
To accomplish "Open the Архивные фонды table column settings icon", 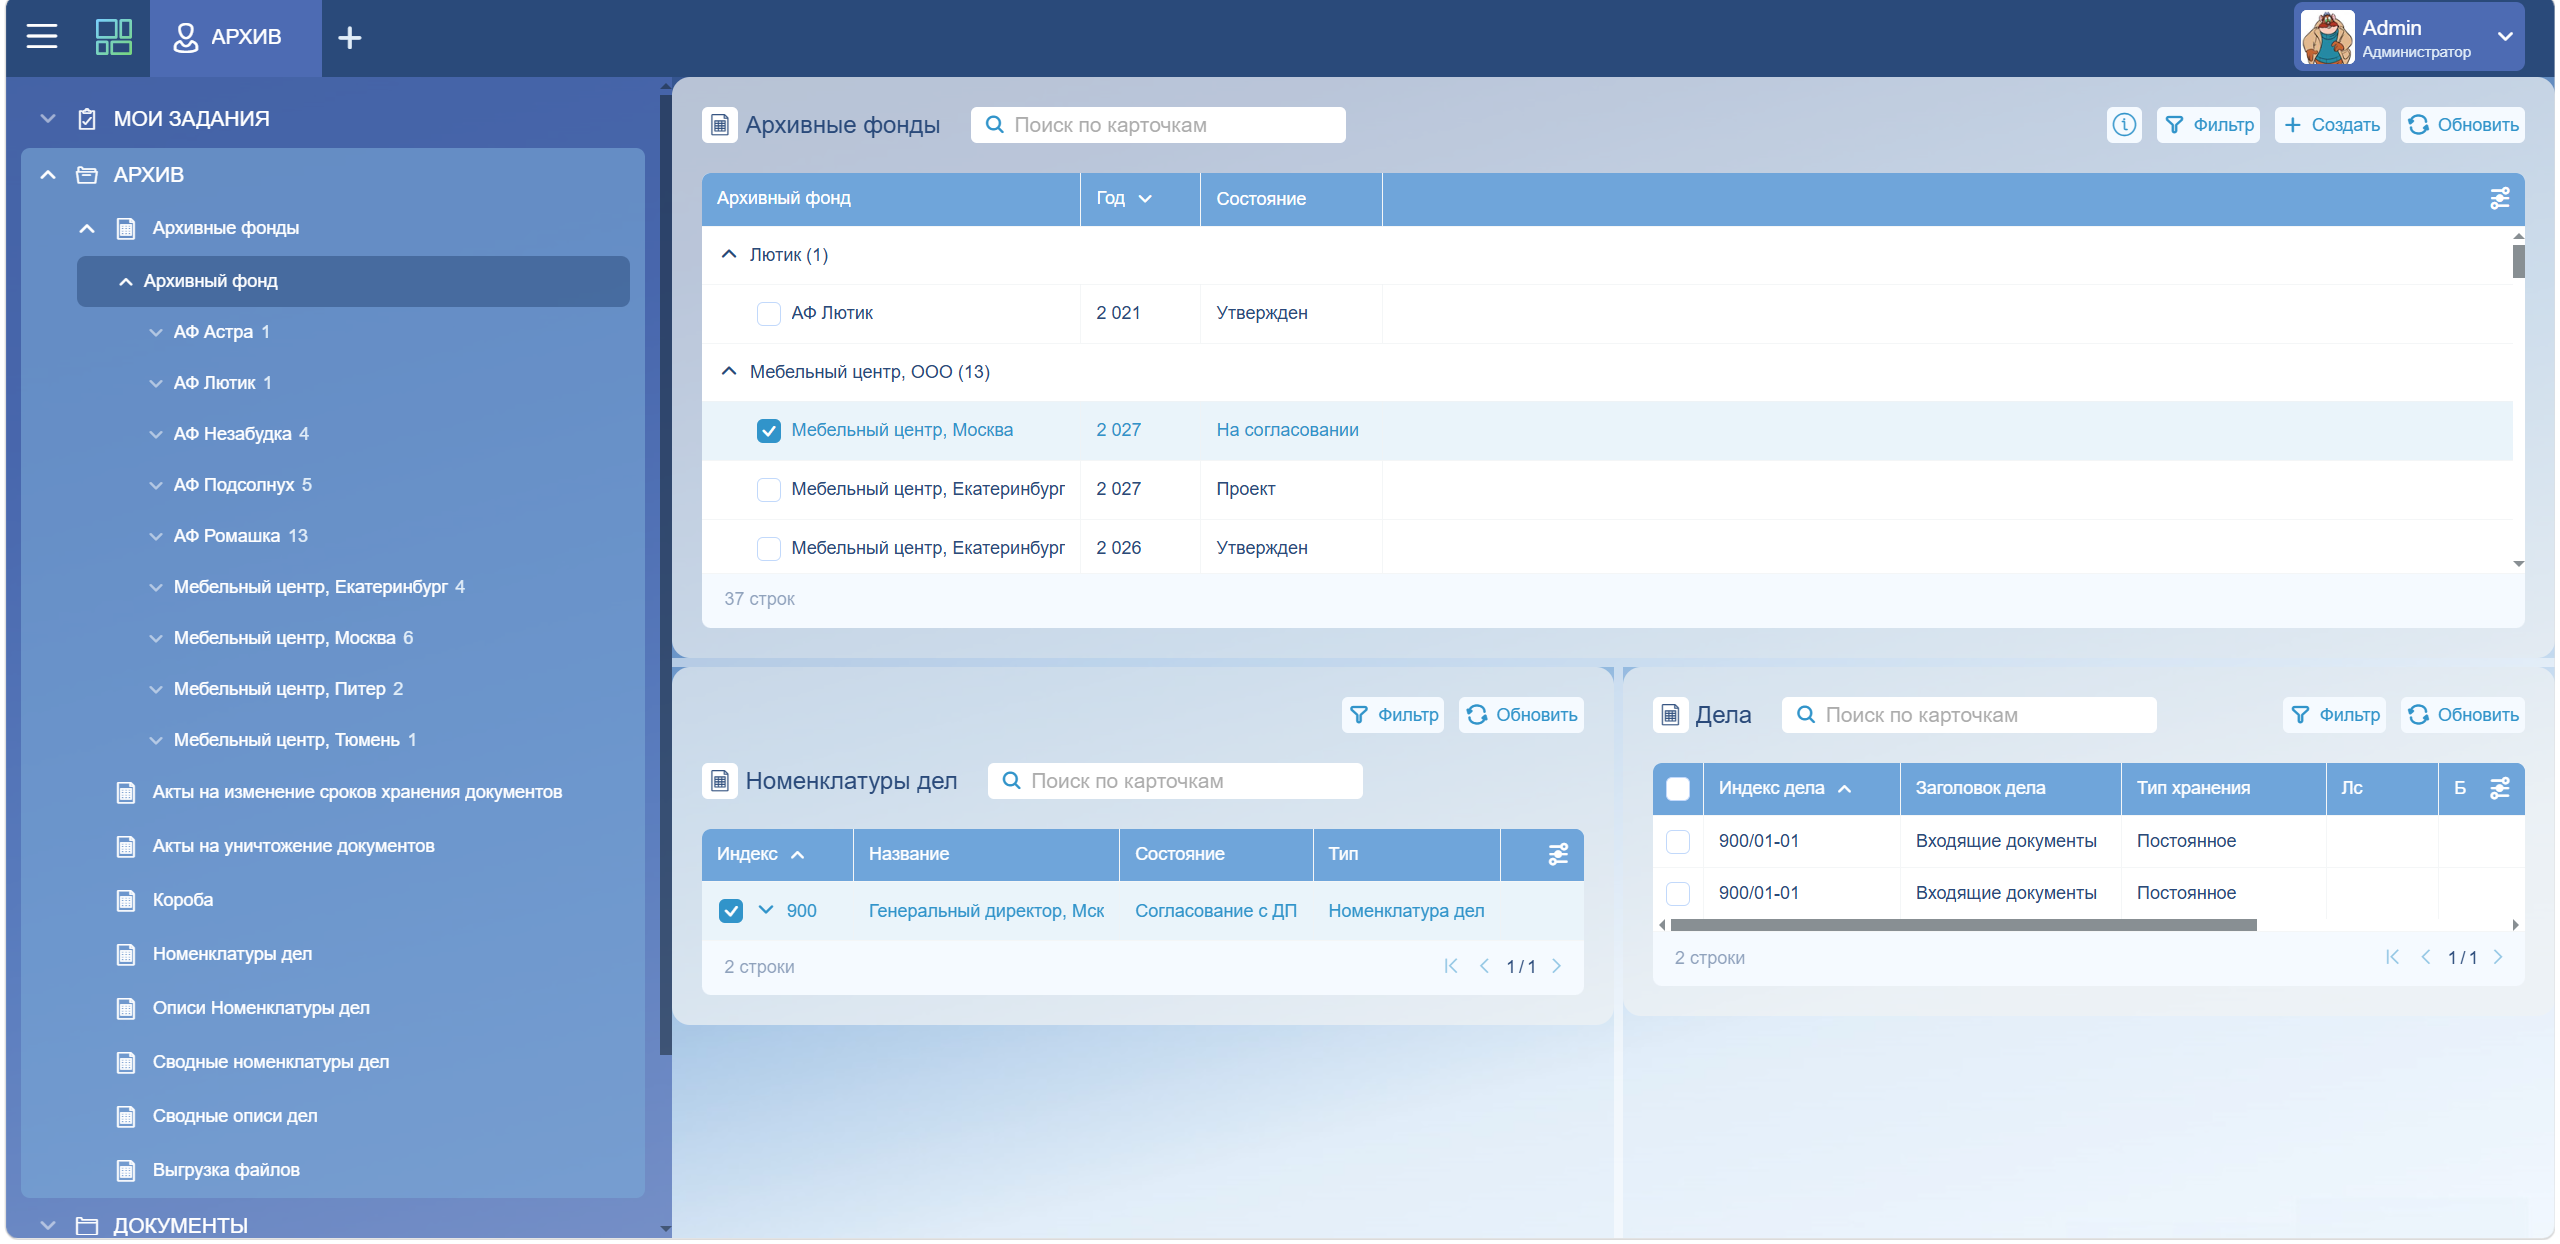I will [2499, 199].
